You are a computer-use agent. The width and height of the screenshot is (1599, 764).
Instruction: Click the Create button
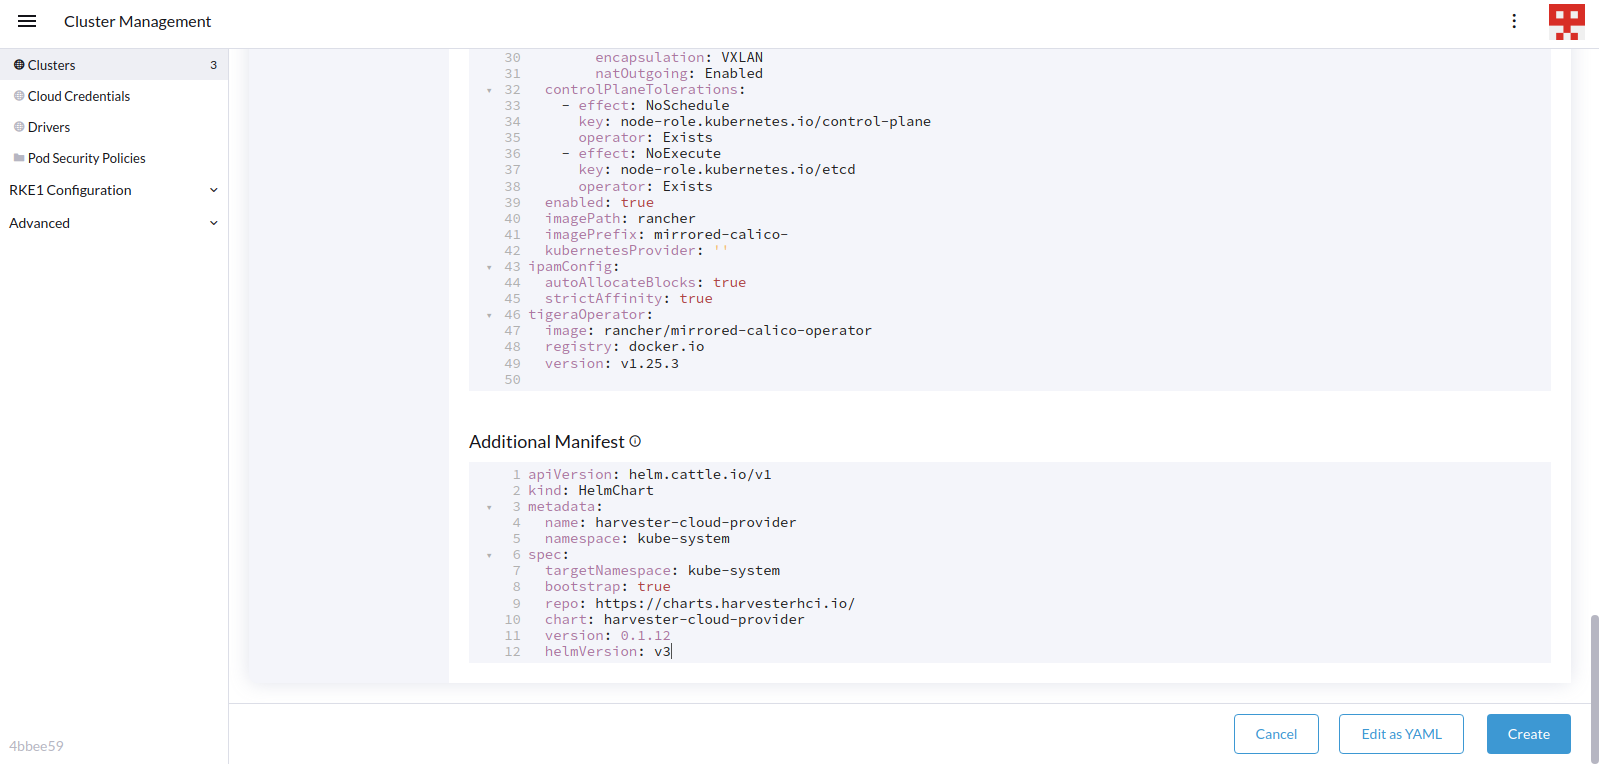click(1528, 734)
